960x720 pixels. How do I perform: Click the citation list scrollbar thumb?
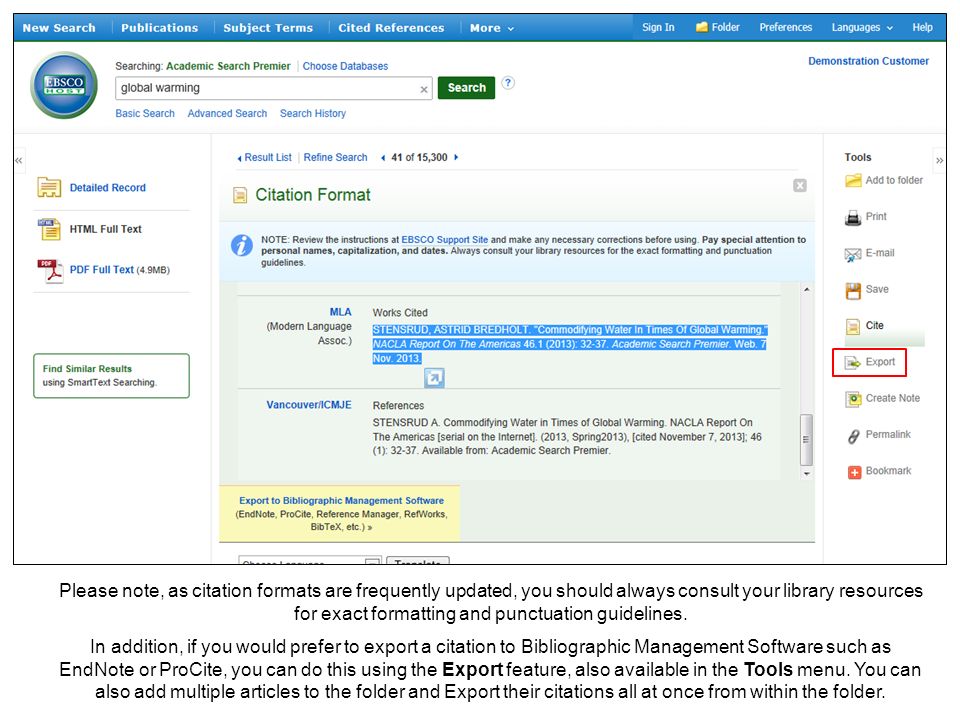806,440
